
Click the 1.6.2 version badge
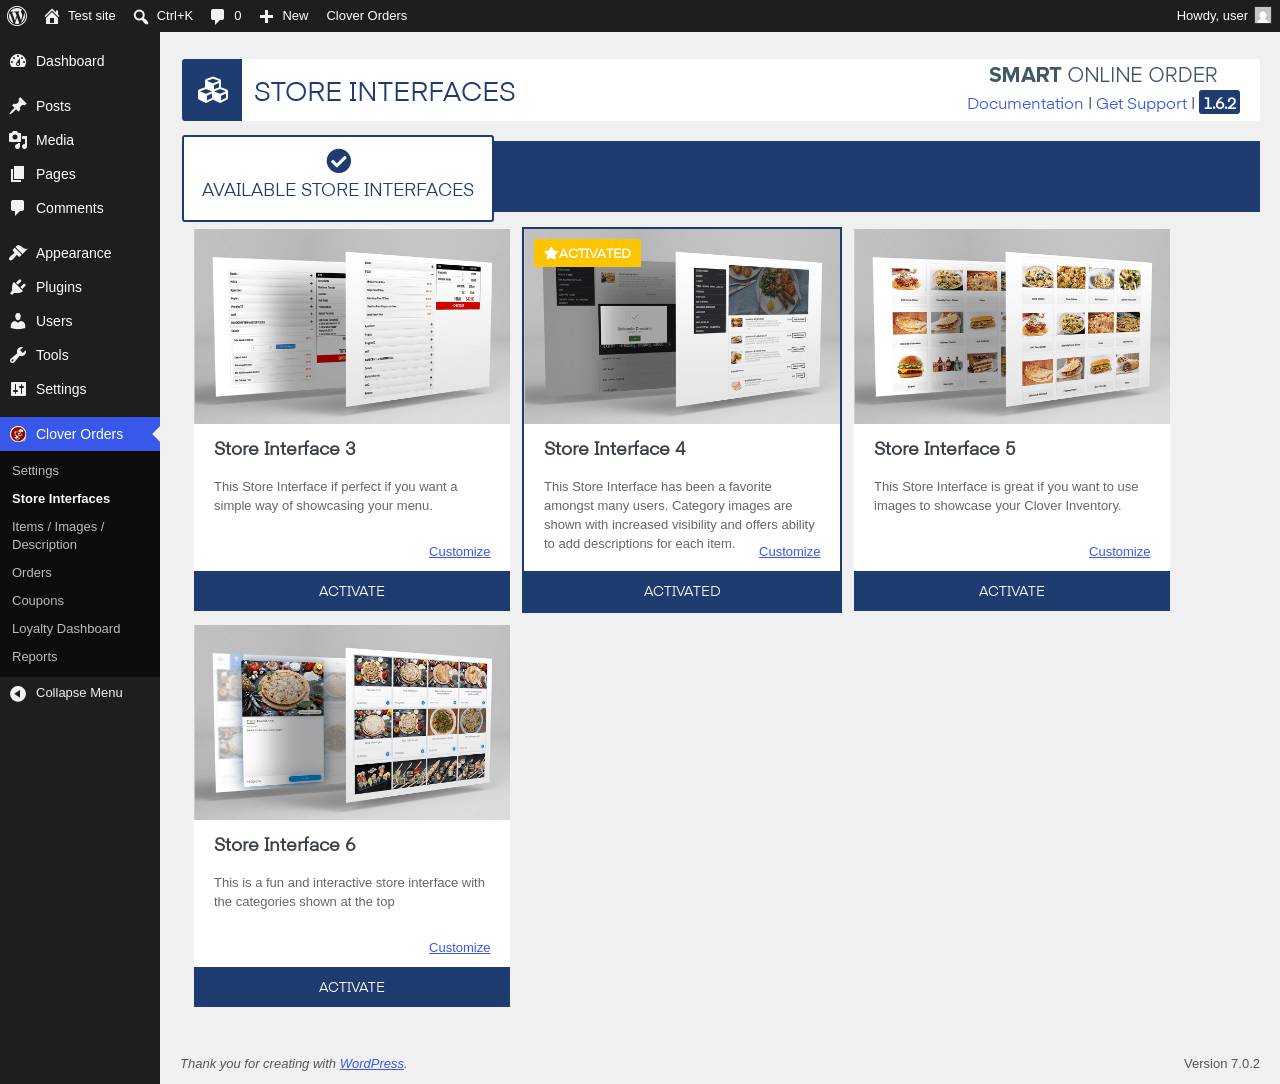(1220, 103)
